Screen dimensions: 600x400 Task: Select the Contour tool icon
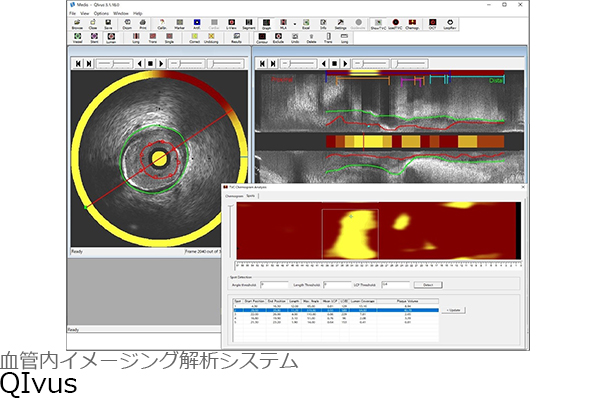tap(262, 38)
